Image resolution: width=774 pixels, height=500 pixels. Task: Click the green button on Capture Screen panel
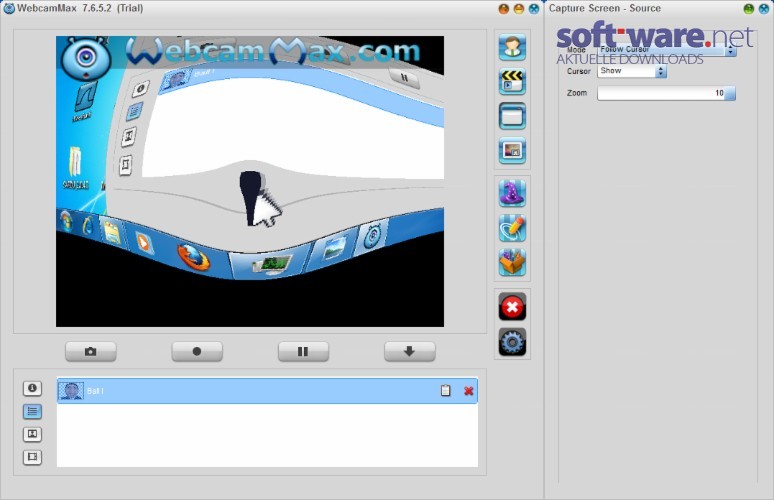749,9
